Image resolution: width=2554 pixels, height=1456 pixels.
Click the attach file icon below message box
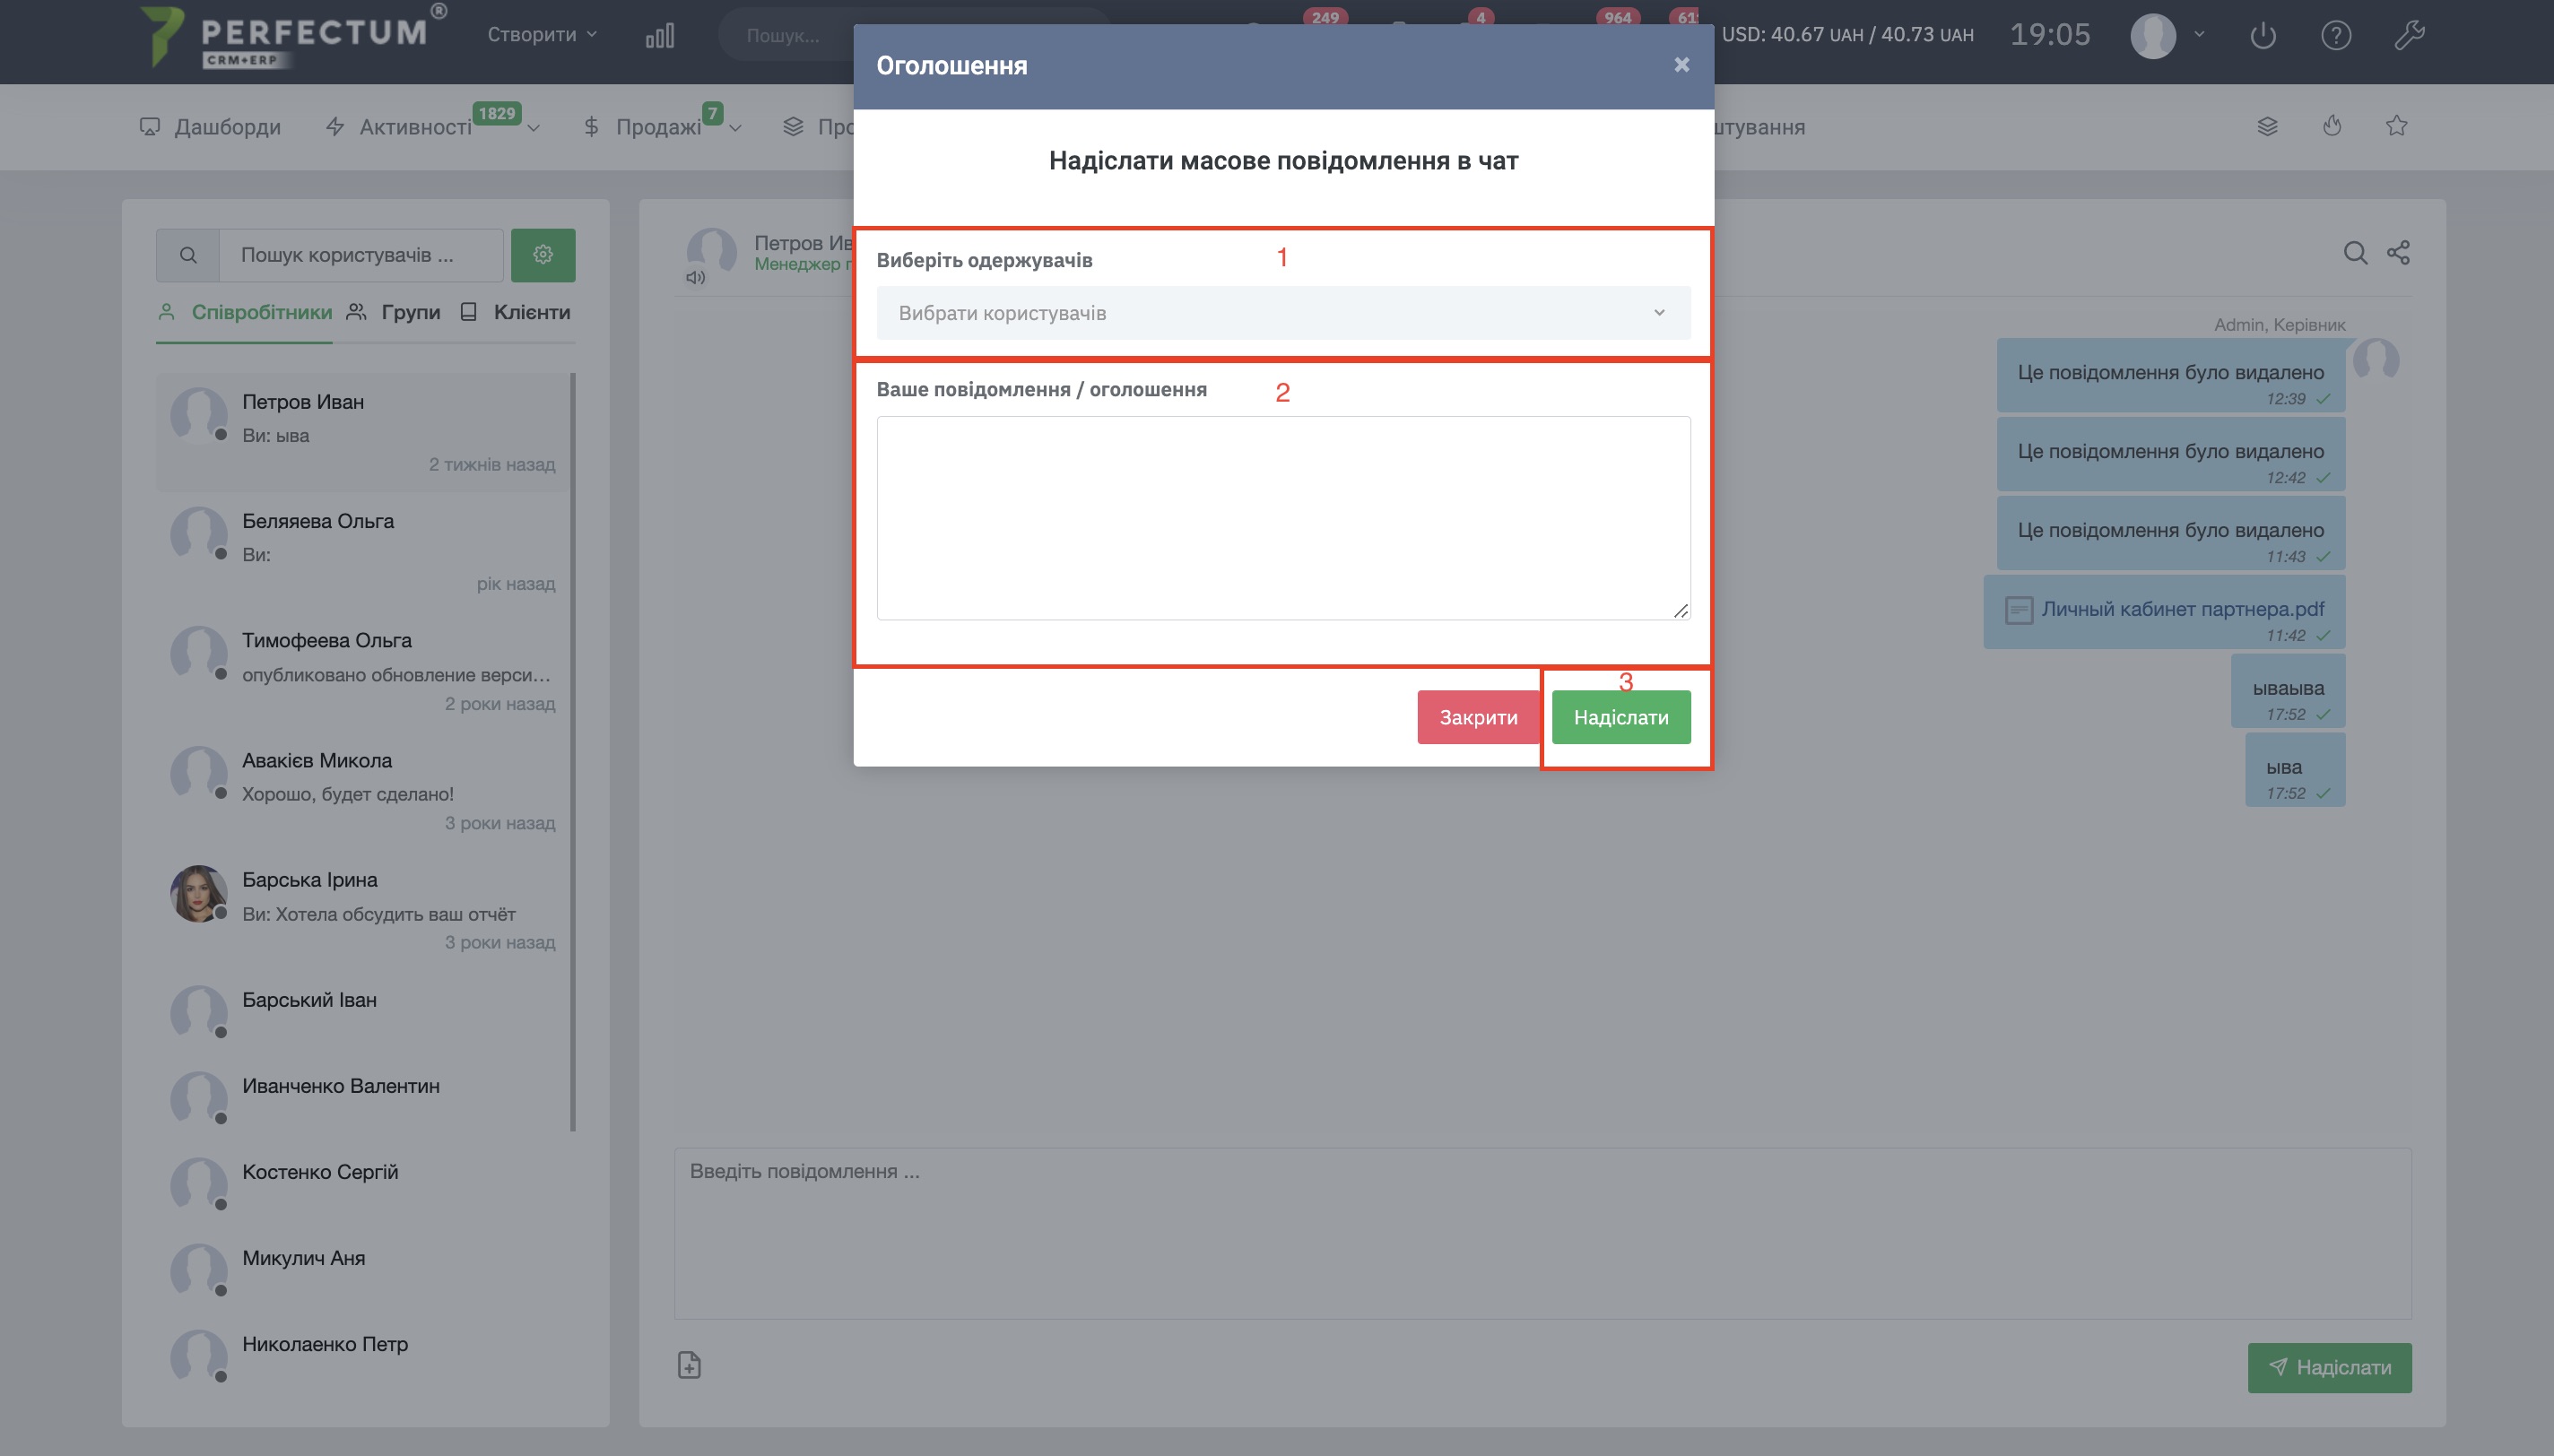pyautogui.click(x=689, y=1365)
